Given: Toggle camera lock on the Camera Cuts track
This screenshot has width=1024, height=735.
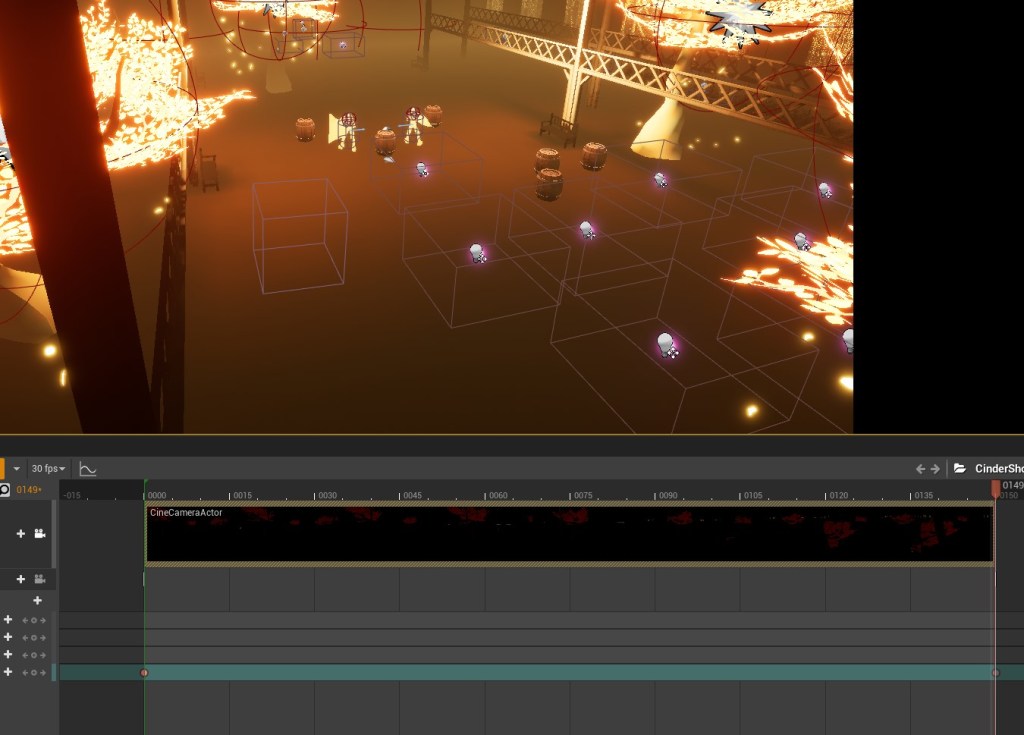Looking at the screenshot, I should pyautogui.click(x=40, y=534).
